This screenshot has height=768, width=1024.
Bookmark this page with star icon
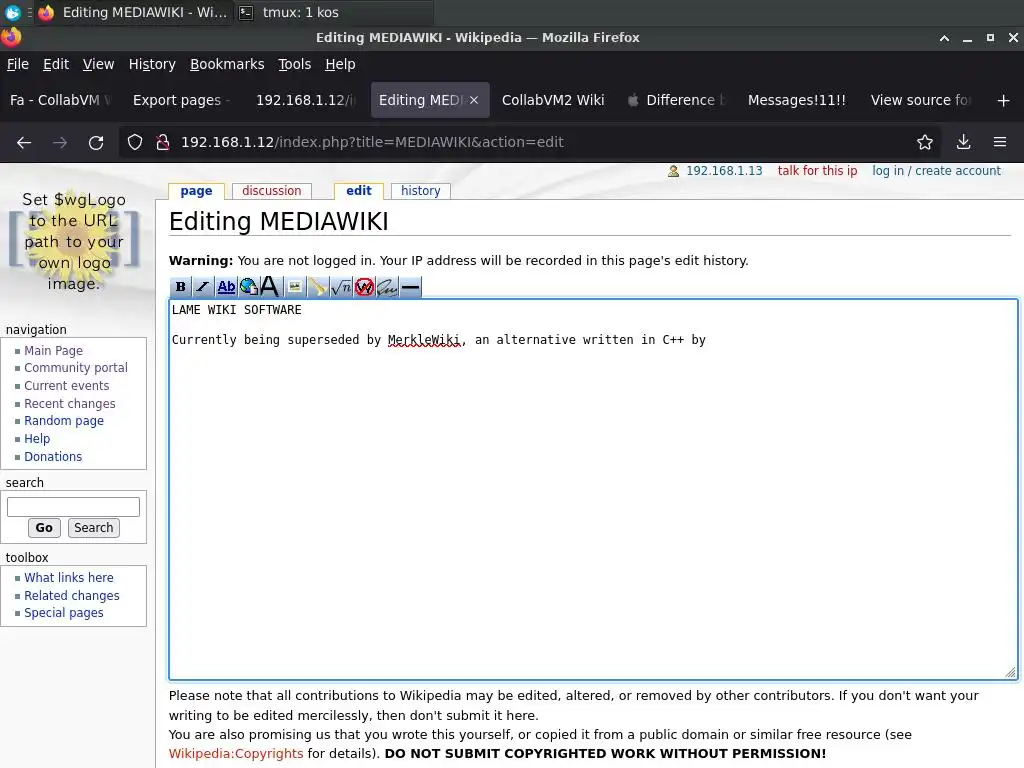(x=925, y=142)
